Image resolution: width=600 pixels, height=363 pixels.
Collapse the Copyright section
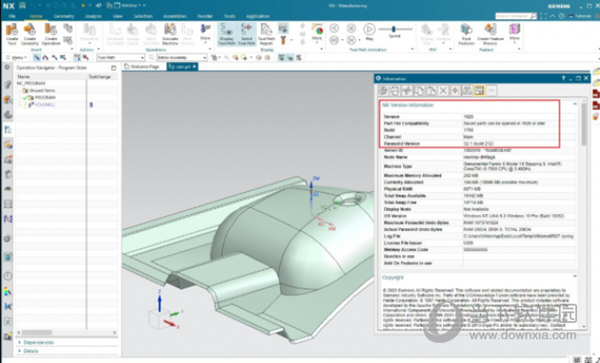coord(574,276)
